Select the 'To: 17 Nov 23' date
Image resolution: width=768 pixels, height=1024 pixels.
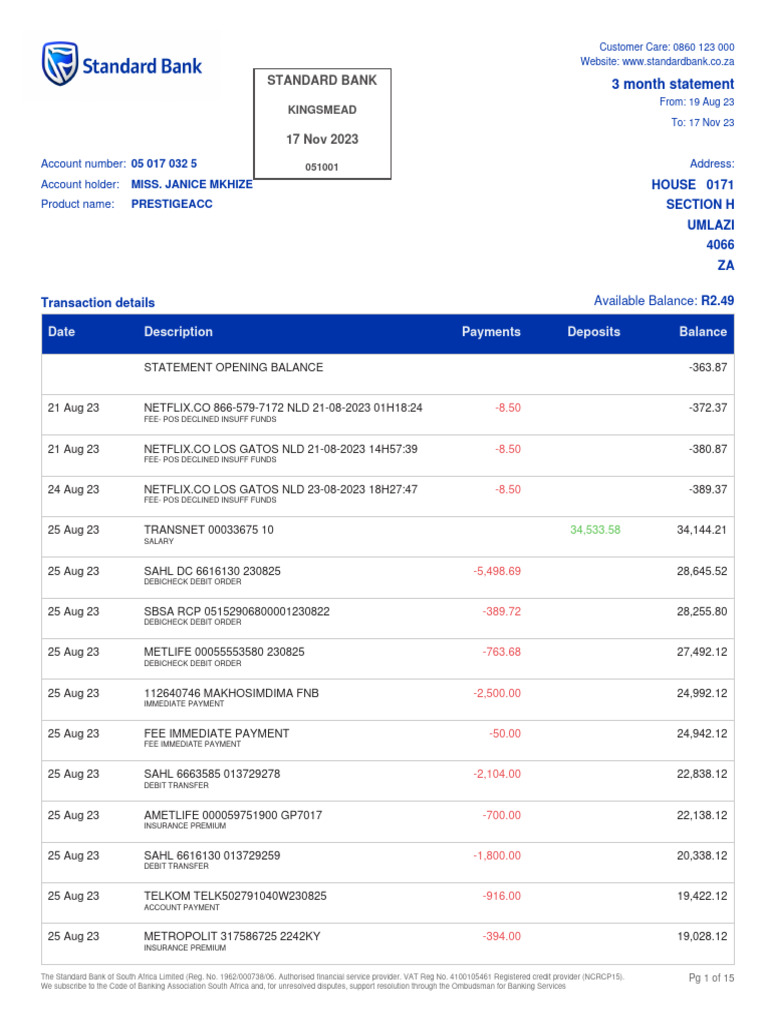[703, 123]
